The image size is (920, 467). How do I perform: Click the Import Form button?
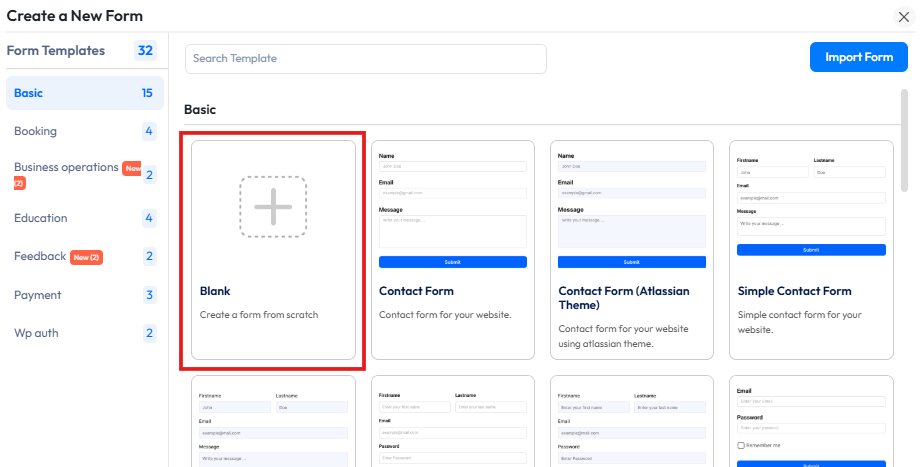(x=858, y=57)
